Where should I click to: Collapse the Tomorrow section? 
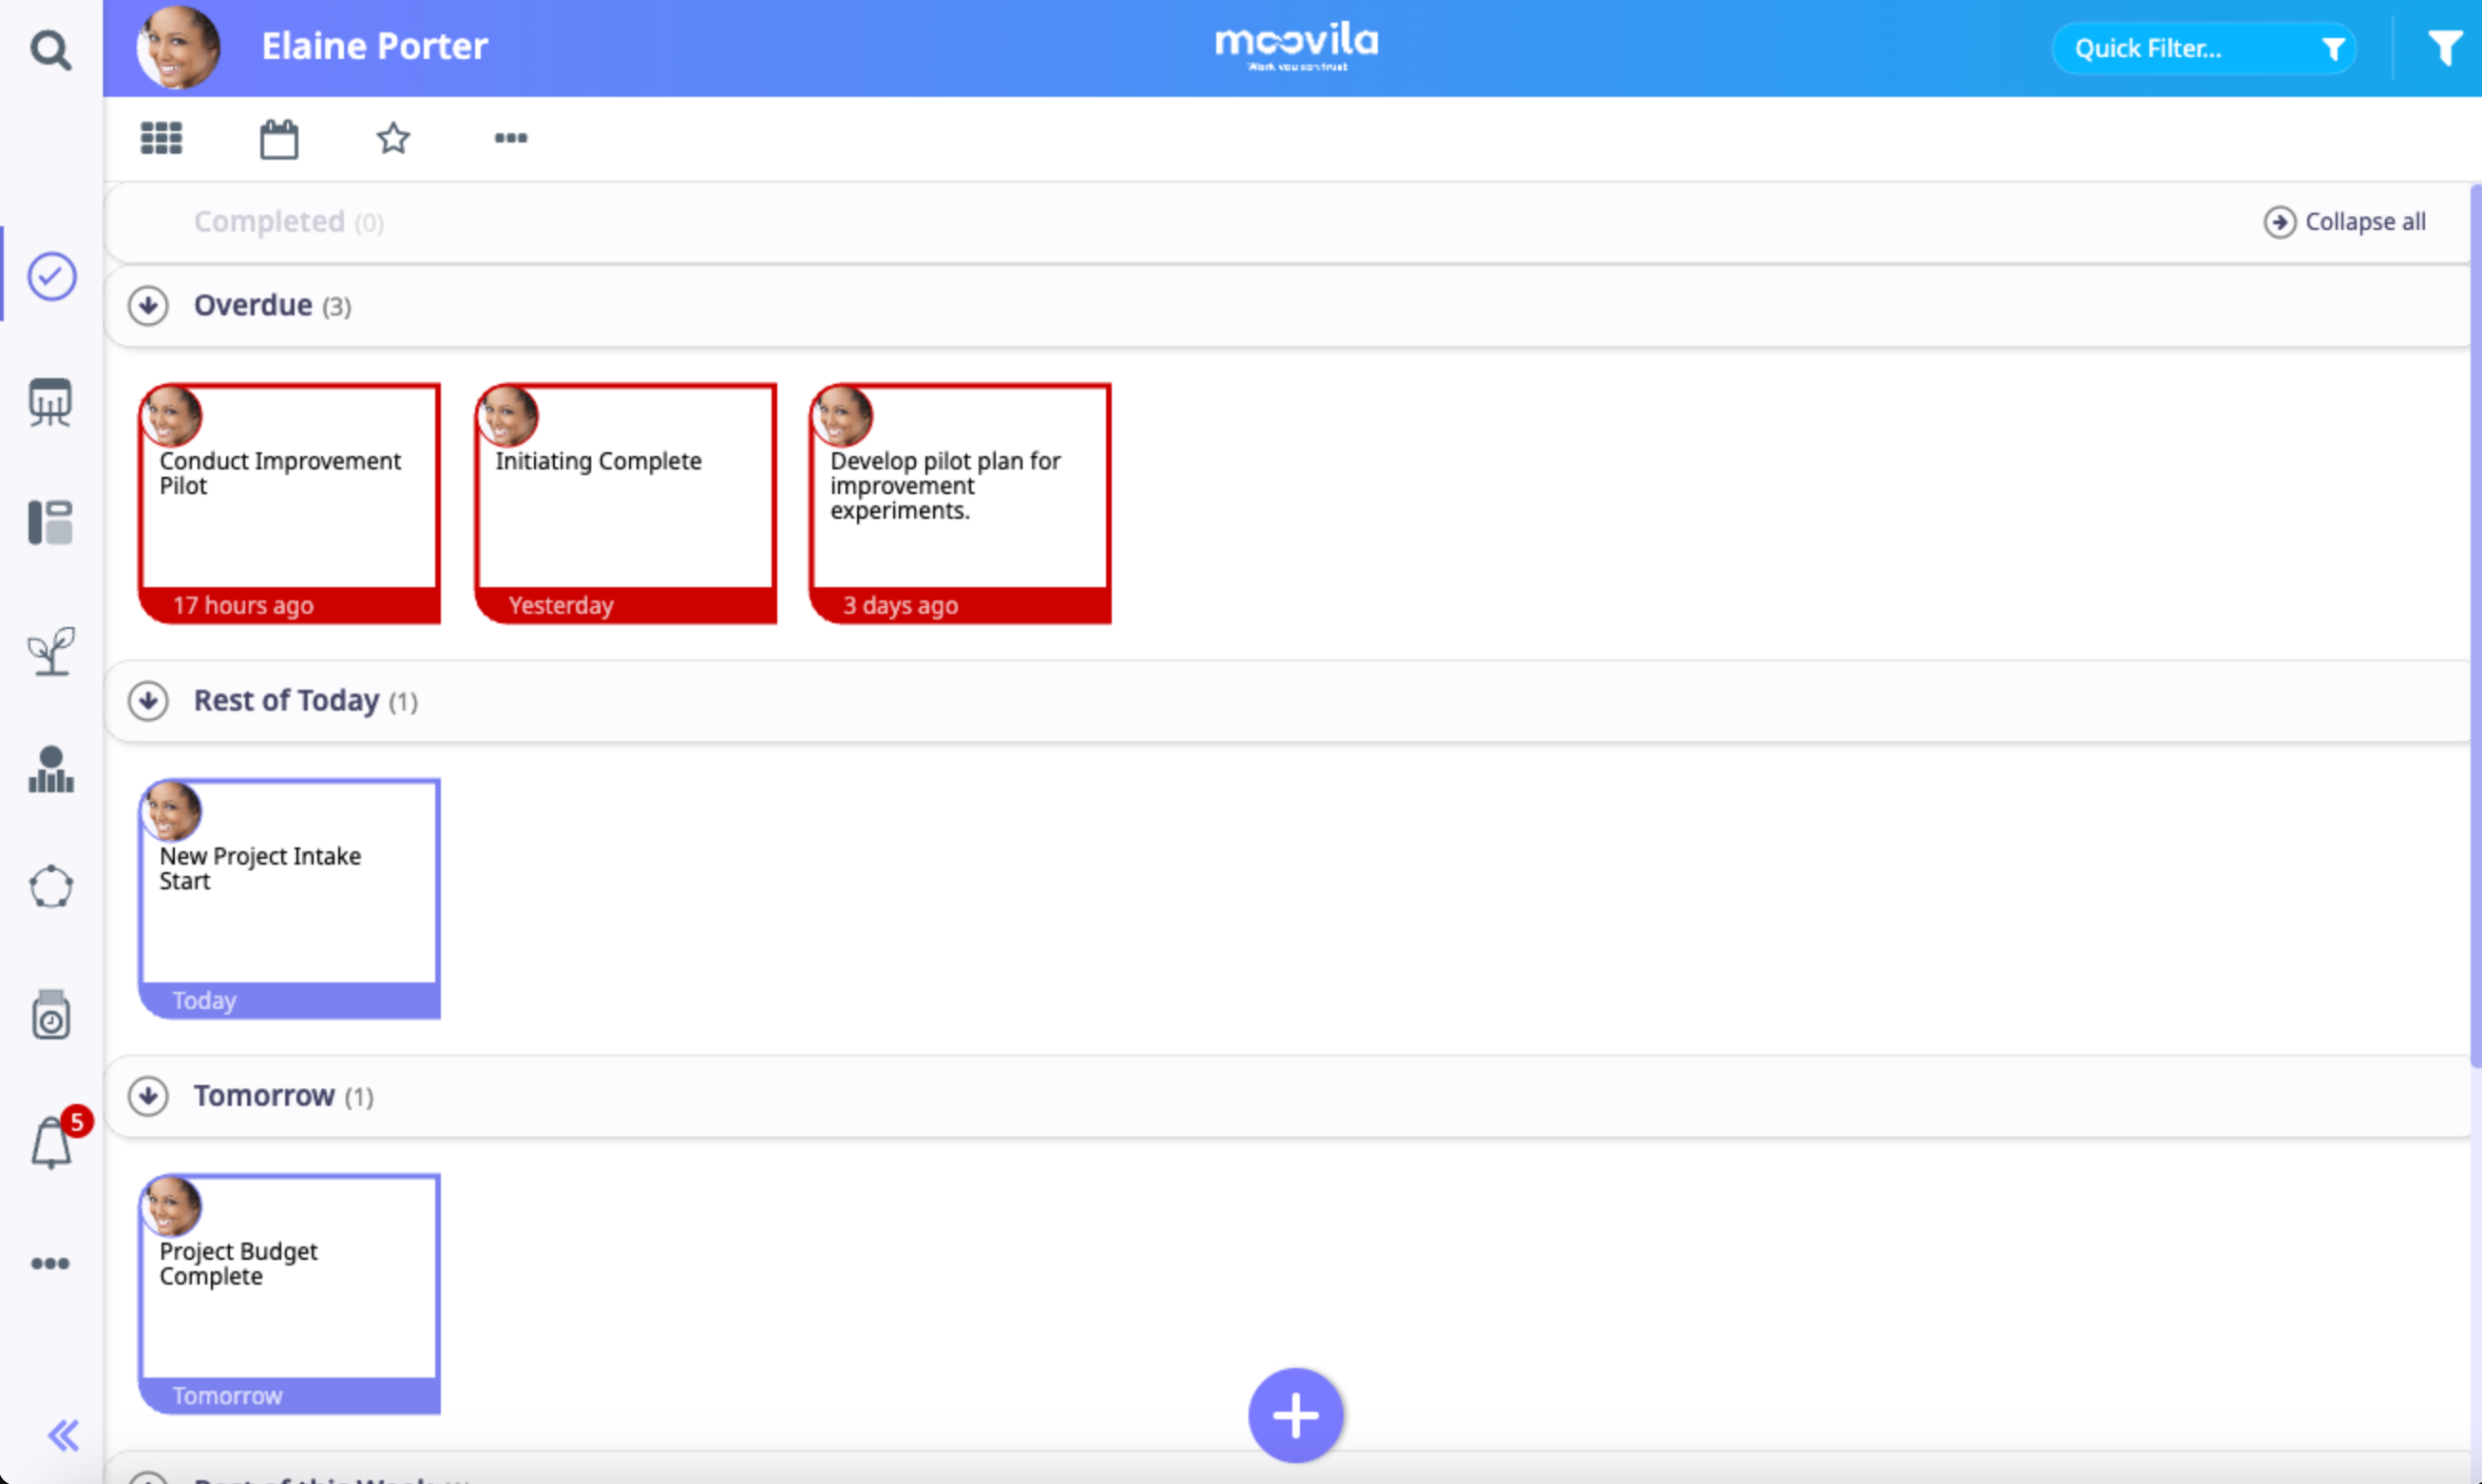coord(148,1096)
